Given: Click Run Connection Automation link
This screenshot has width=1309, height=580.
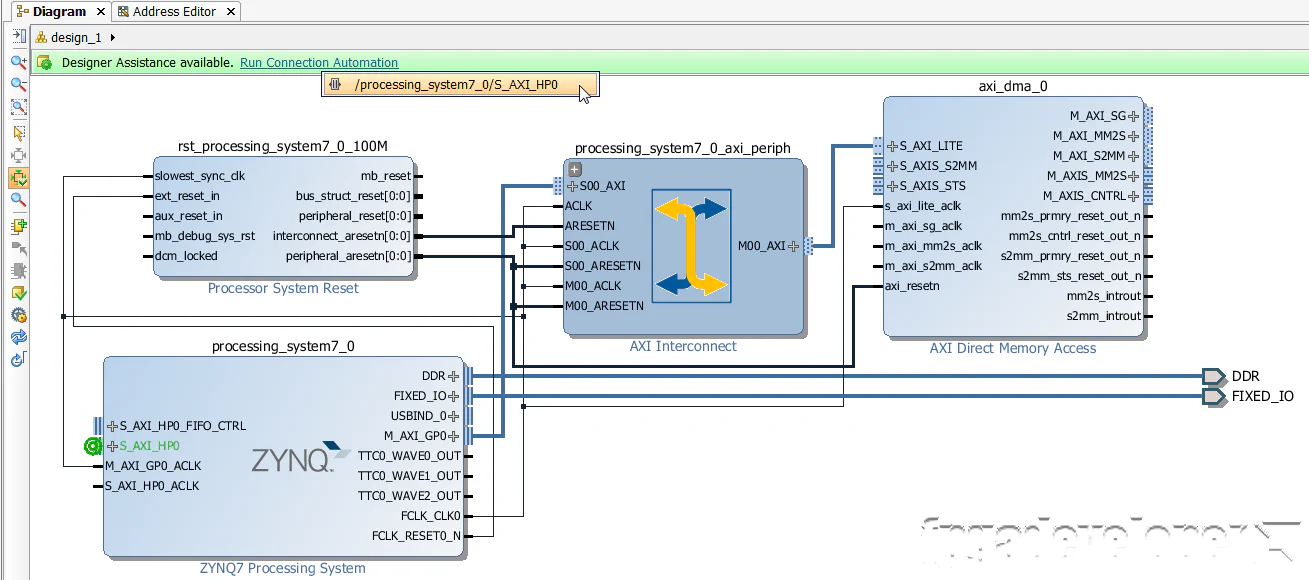Looking at the screenshot, I should (318, 62).
